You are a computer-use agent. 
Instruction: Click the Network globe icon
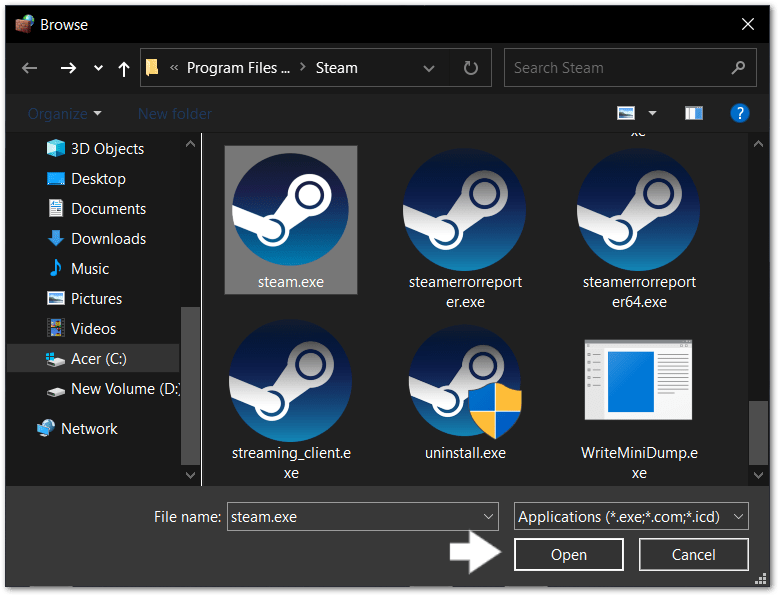point(46,428)
